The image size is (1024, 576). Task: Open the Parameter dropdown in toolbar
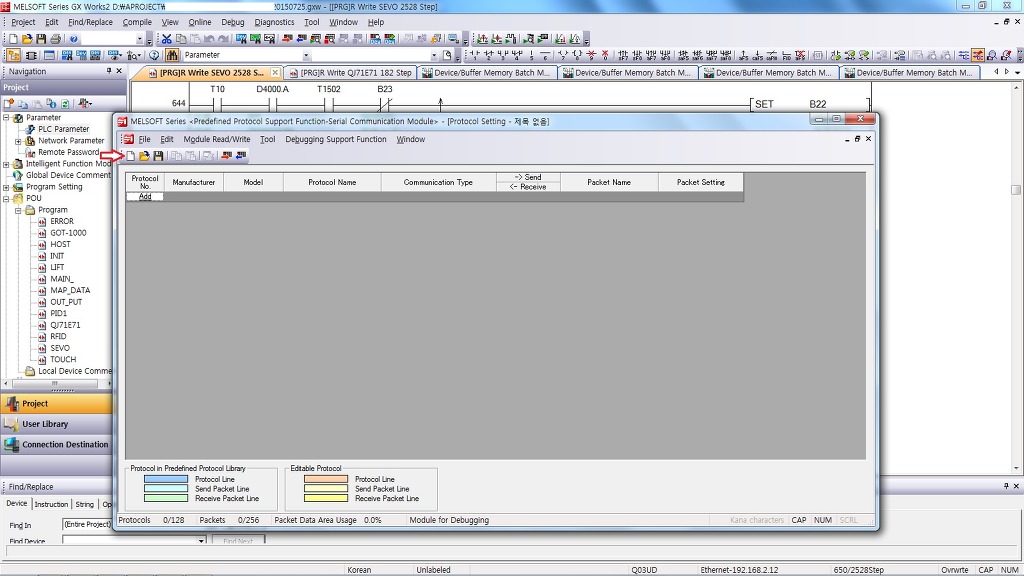click(306, 56)
